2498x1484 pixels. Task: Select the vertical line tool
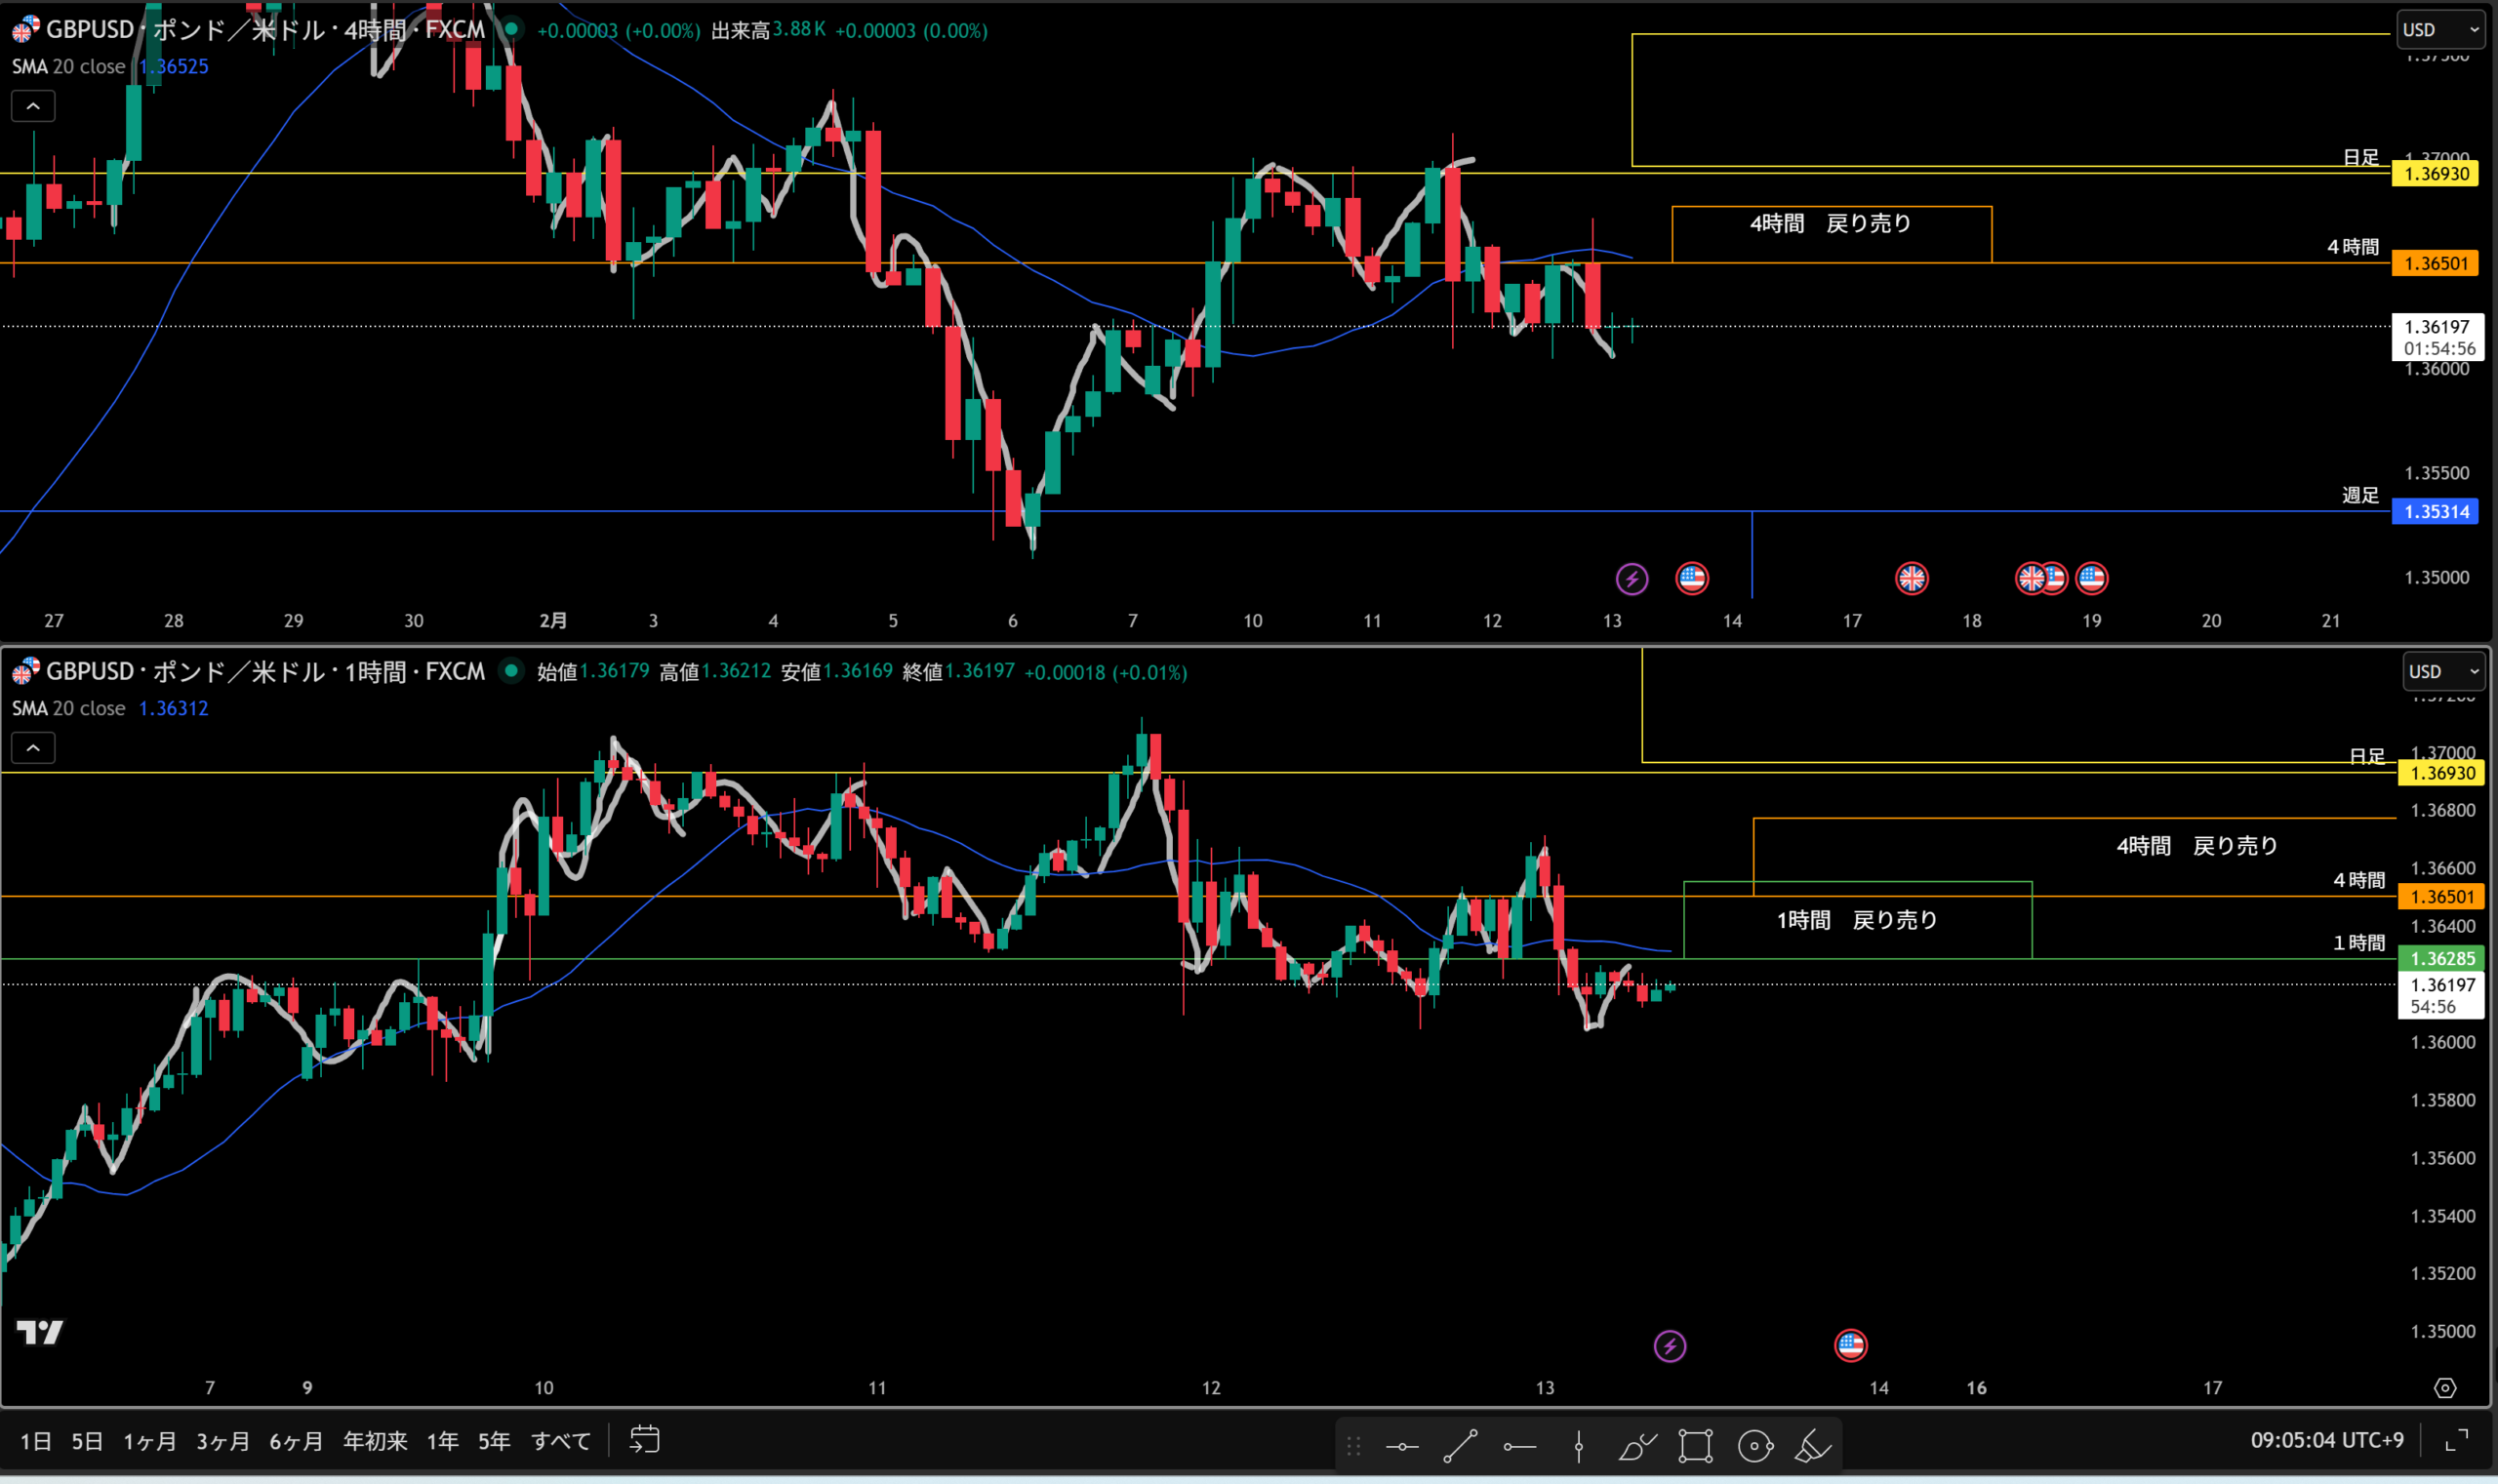point(1578,1446)
